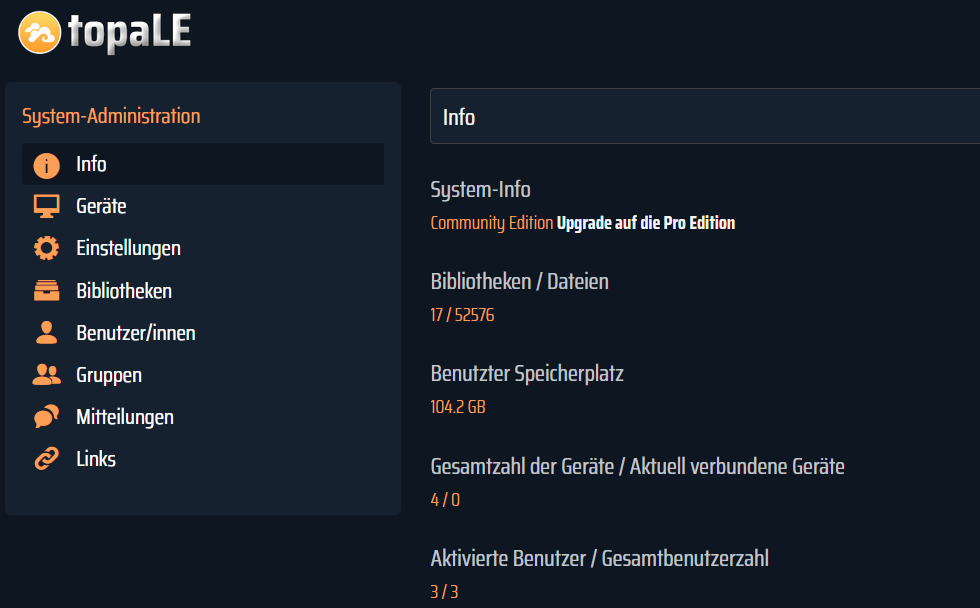980x608 pixels.
Task: Click the topaLE cloud logo icon
Action: 40,33
